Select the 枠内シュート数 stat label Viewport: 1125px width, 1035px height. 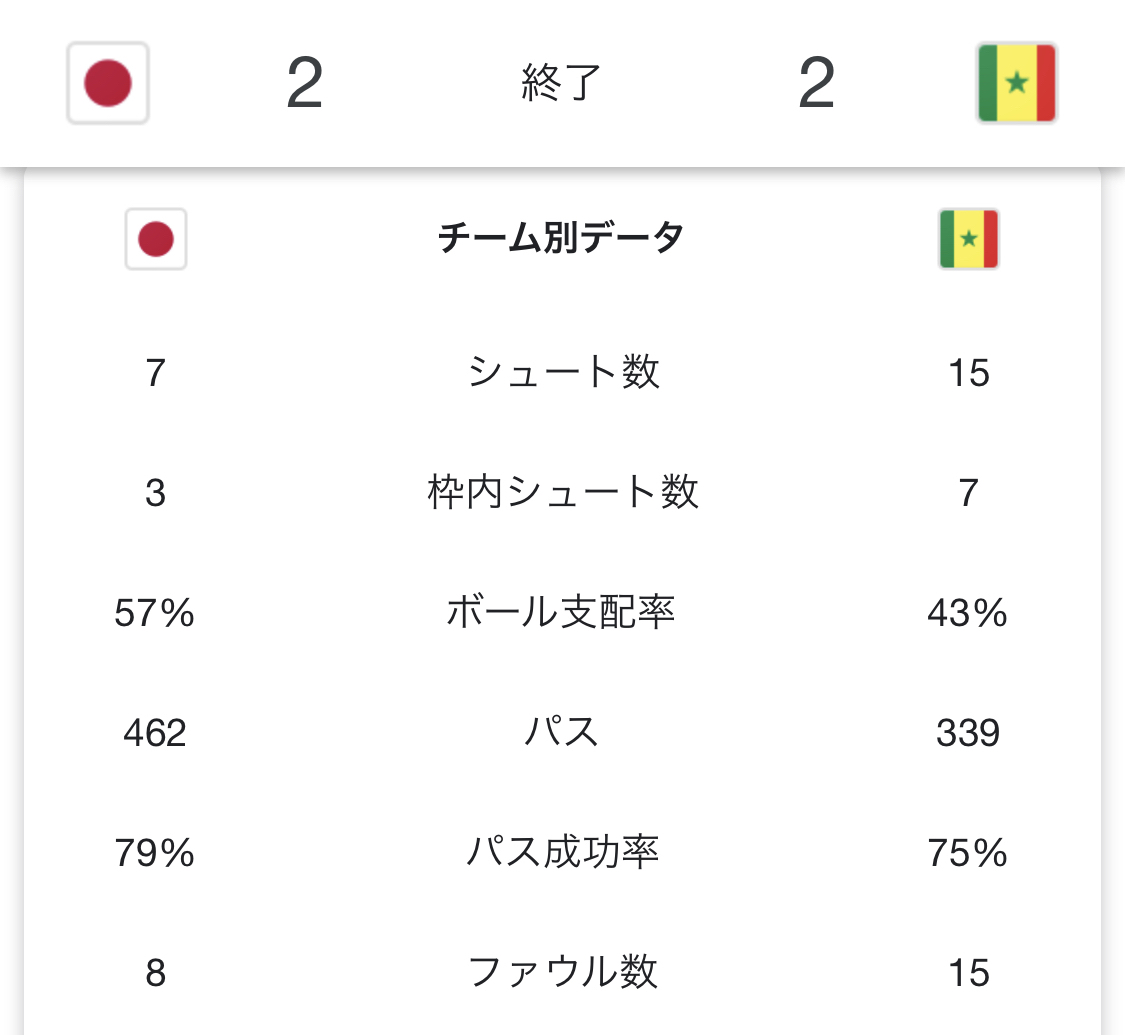point(563,493)
